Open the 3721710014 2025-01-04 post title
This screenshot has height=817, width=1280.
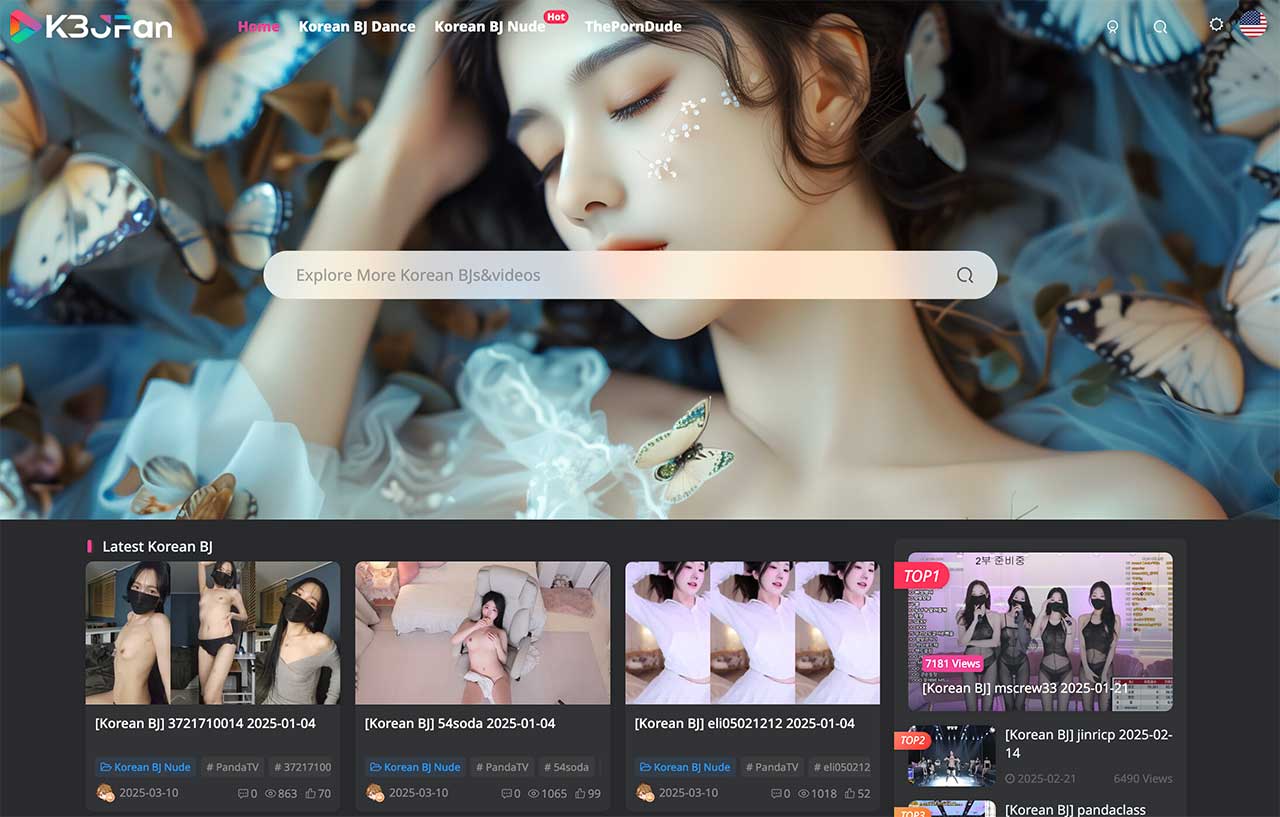coord(205,723)
